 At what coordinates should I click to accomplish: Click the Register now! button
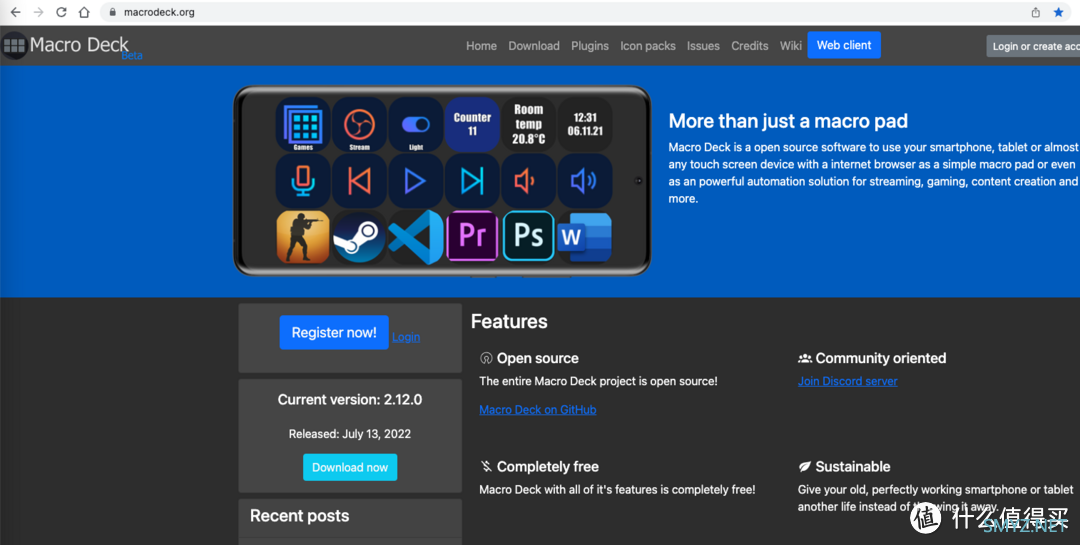pos(334,332)
